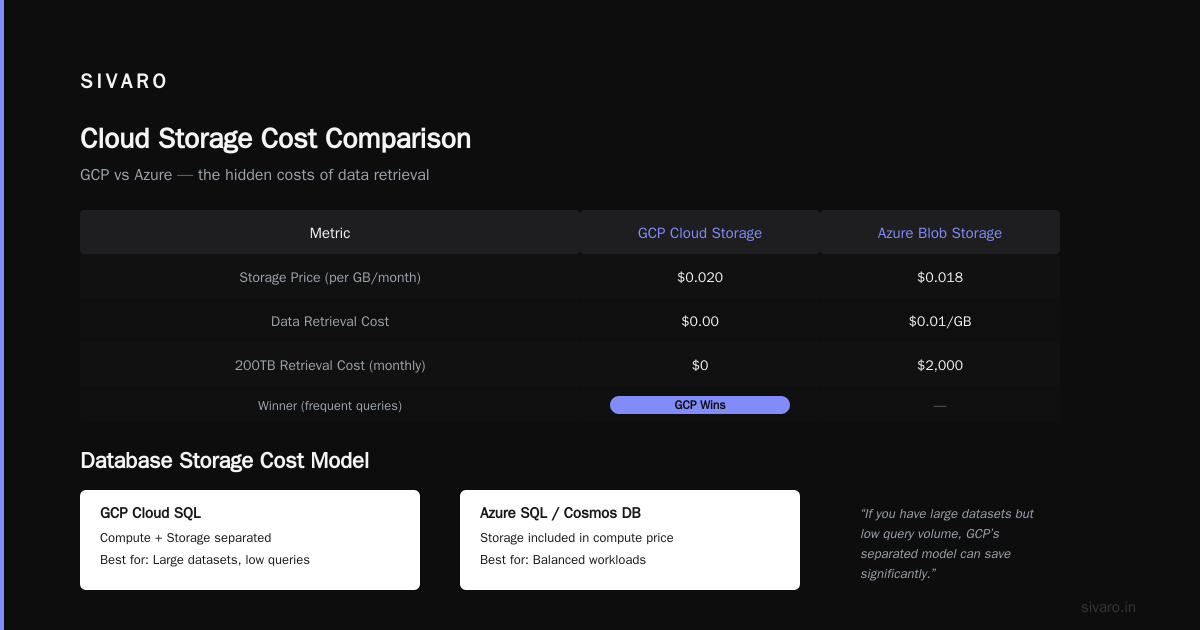The image size is (1200, 630).
Task: Click the GCP vs Azure subtitle text
Action: [x=255, y=175]
